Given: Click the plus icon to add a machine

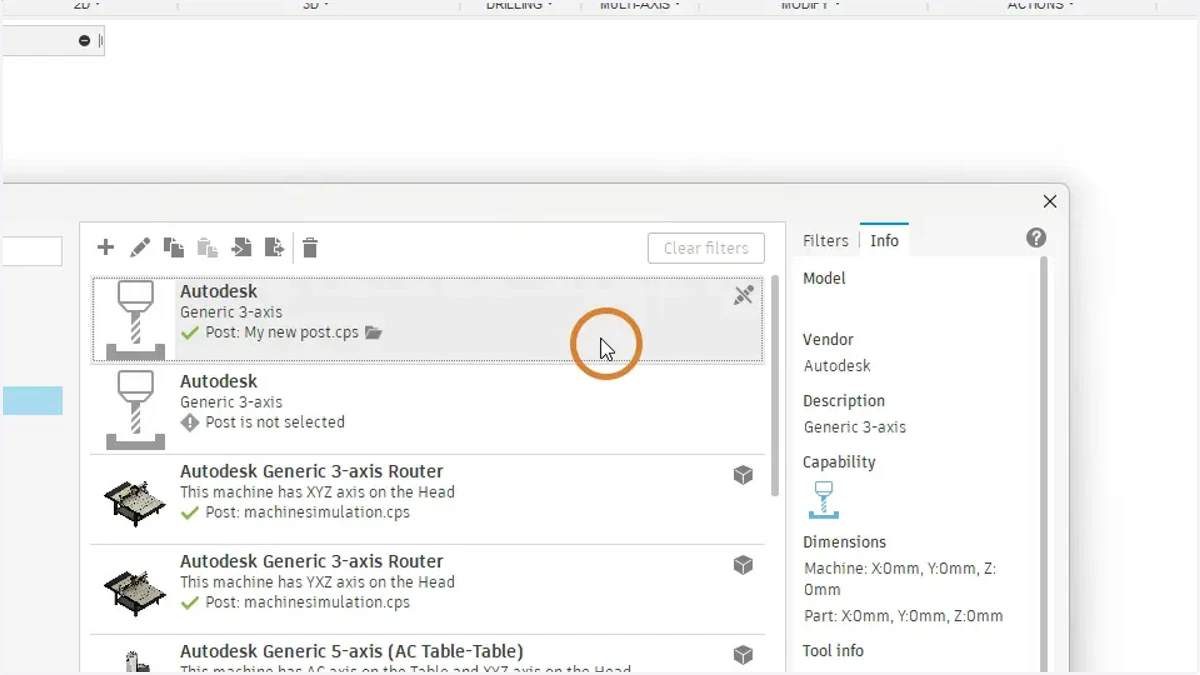Looking at the screenshot, I should click(x=106, y=247).
